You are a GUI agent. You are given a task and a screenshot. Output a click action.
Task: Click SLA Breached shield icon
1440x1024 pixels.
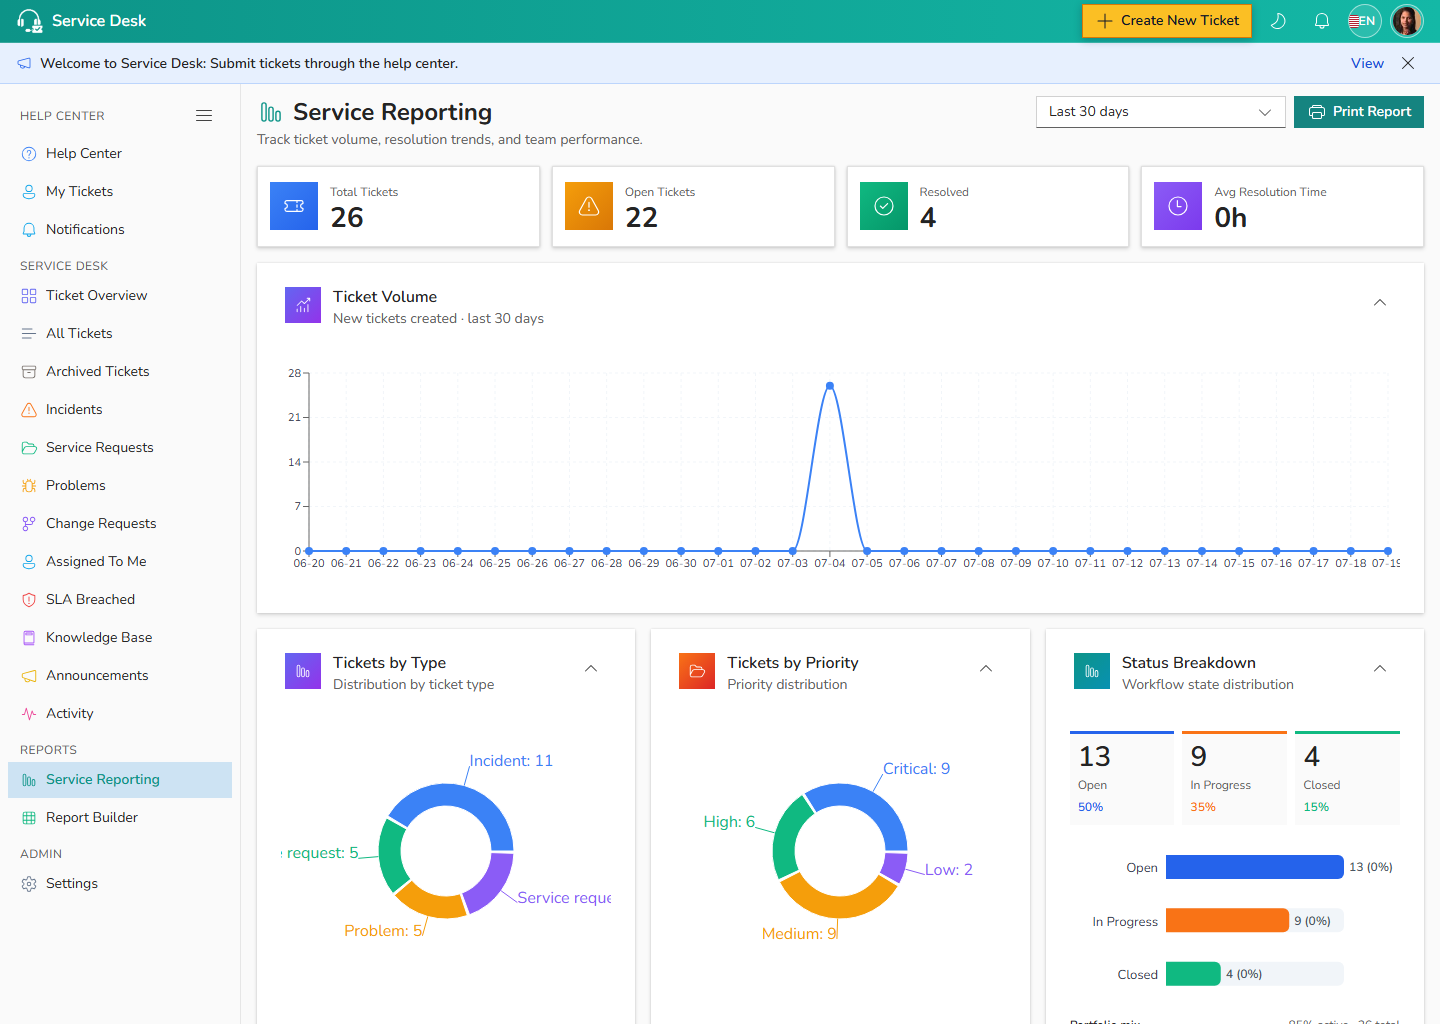[29, 600]
